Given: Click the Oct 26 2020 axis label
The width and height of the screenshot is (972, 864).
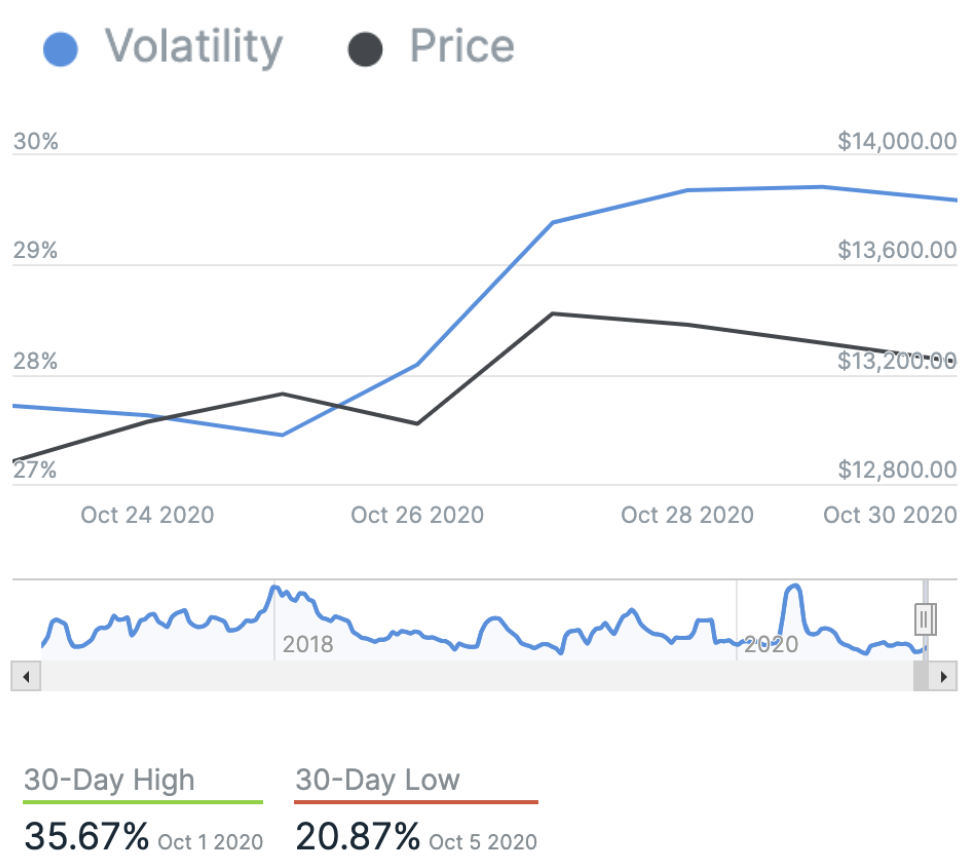Looking at the screenshot, I should [x=417, y=515].
